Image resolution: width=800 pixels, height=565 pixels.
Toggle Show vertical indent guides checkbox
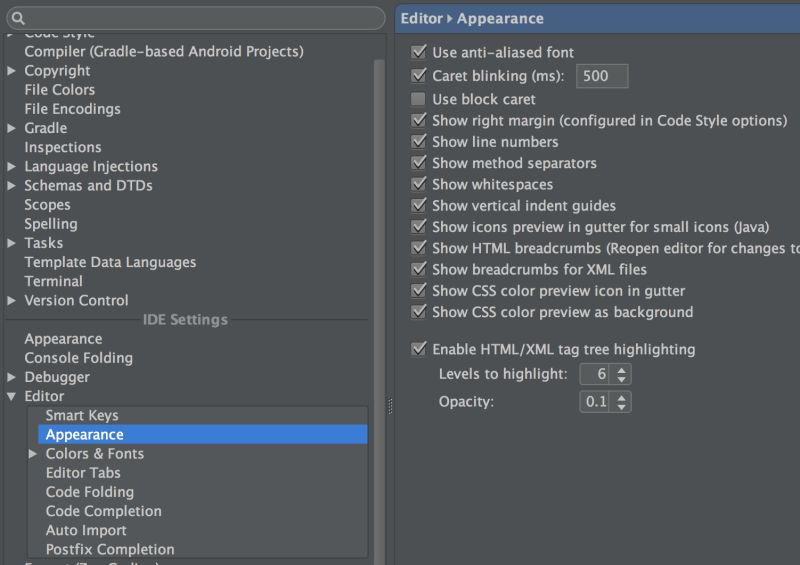coord(418,205)
